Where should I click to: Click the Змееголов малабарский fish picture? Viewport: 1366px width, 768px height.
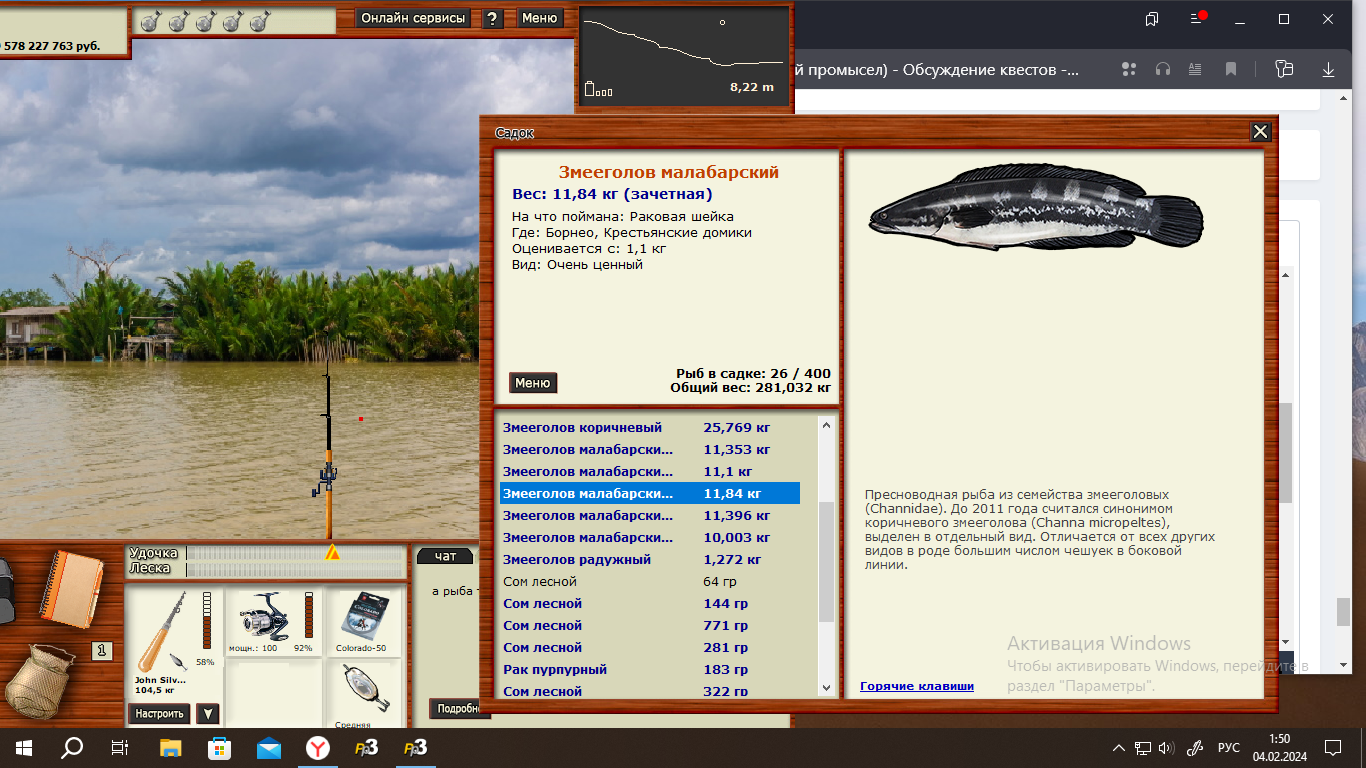1036,208
